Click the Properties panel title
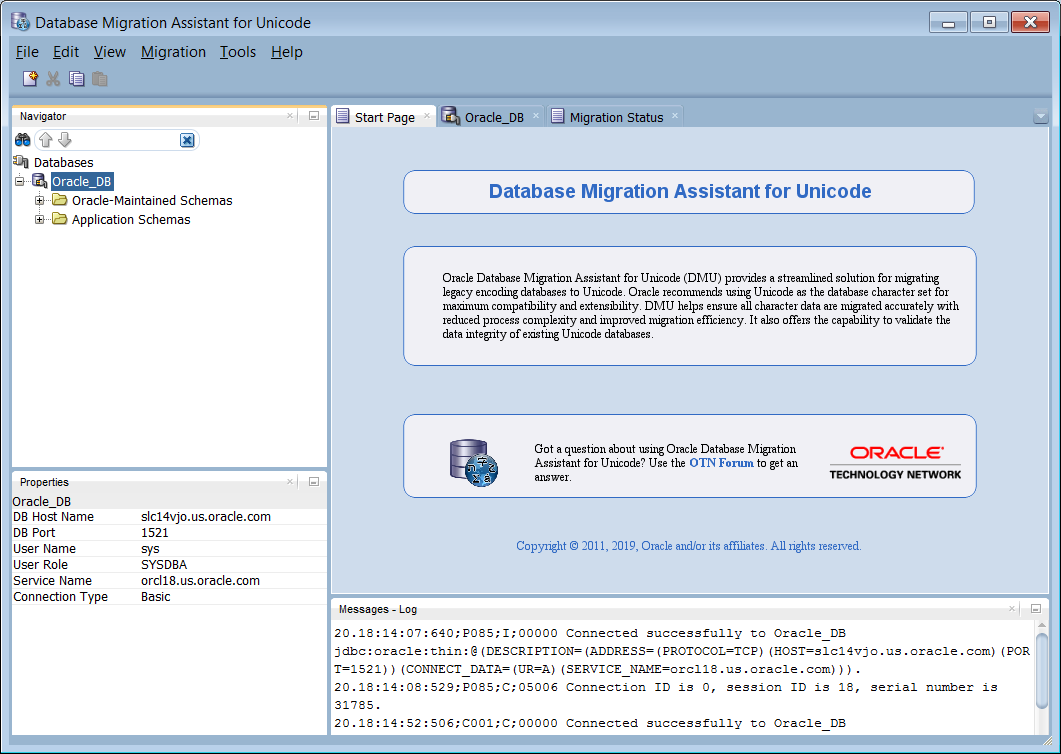 (44, 483)
